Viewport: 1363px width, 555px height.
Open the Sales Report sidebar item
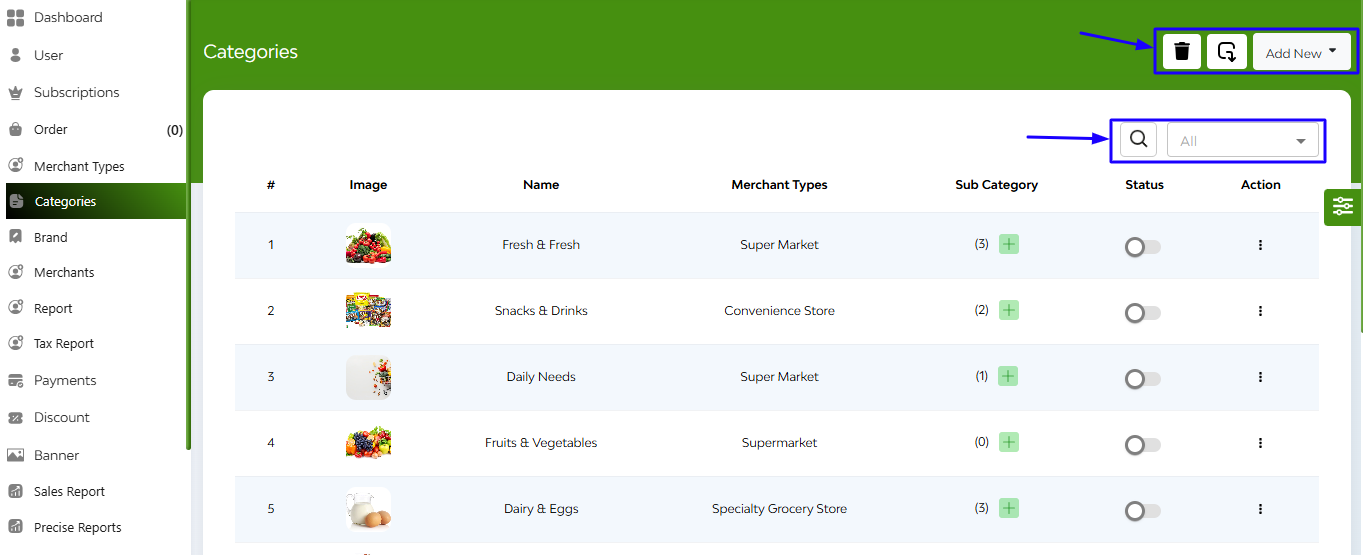click(69, 491)
